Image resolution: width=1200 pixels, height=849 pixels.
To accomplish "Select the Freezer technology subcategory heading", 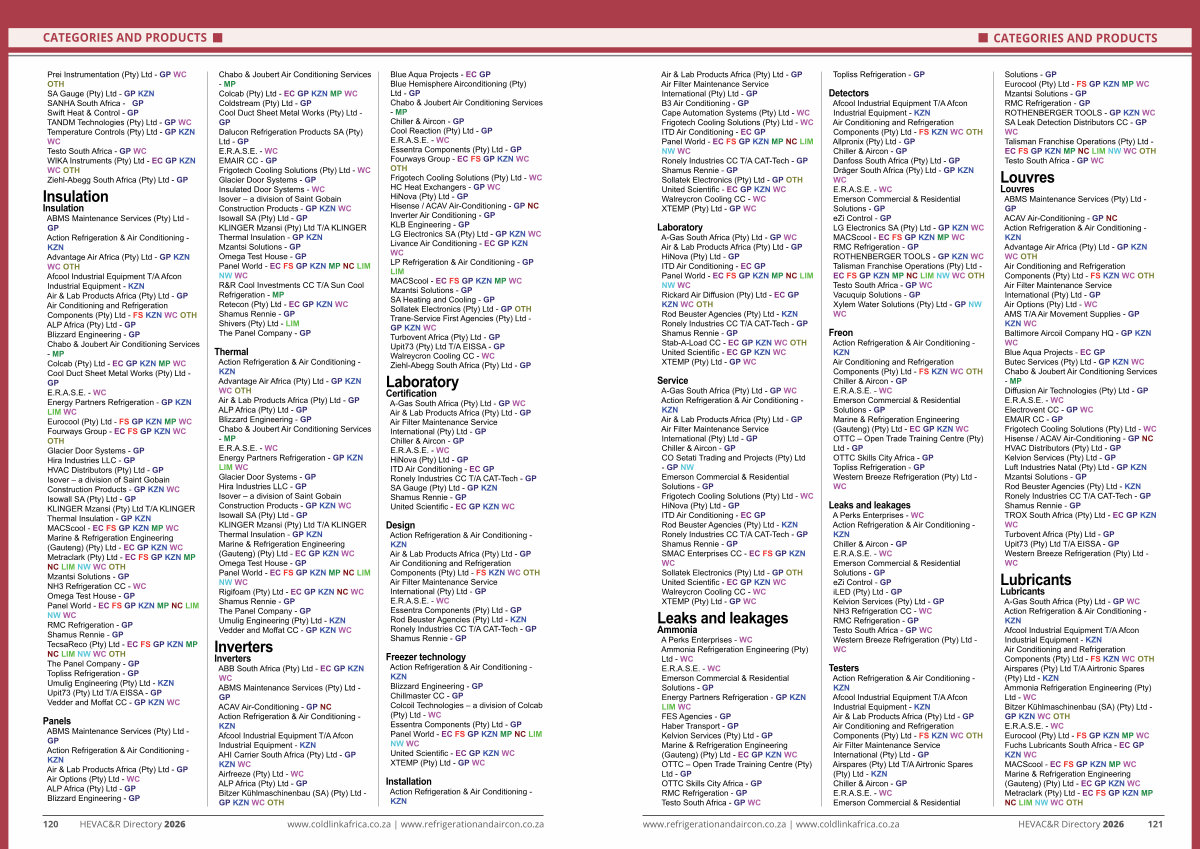I will 425,657.
